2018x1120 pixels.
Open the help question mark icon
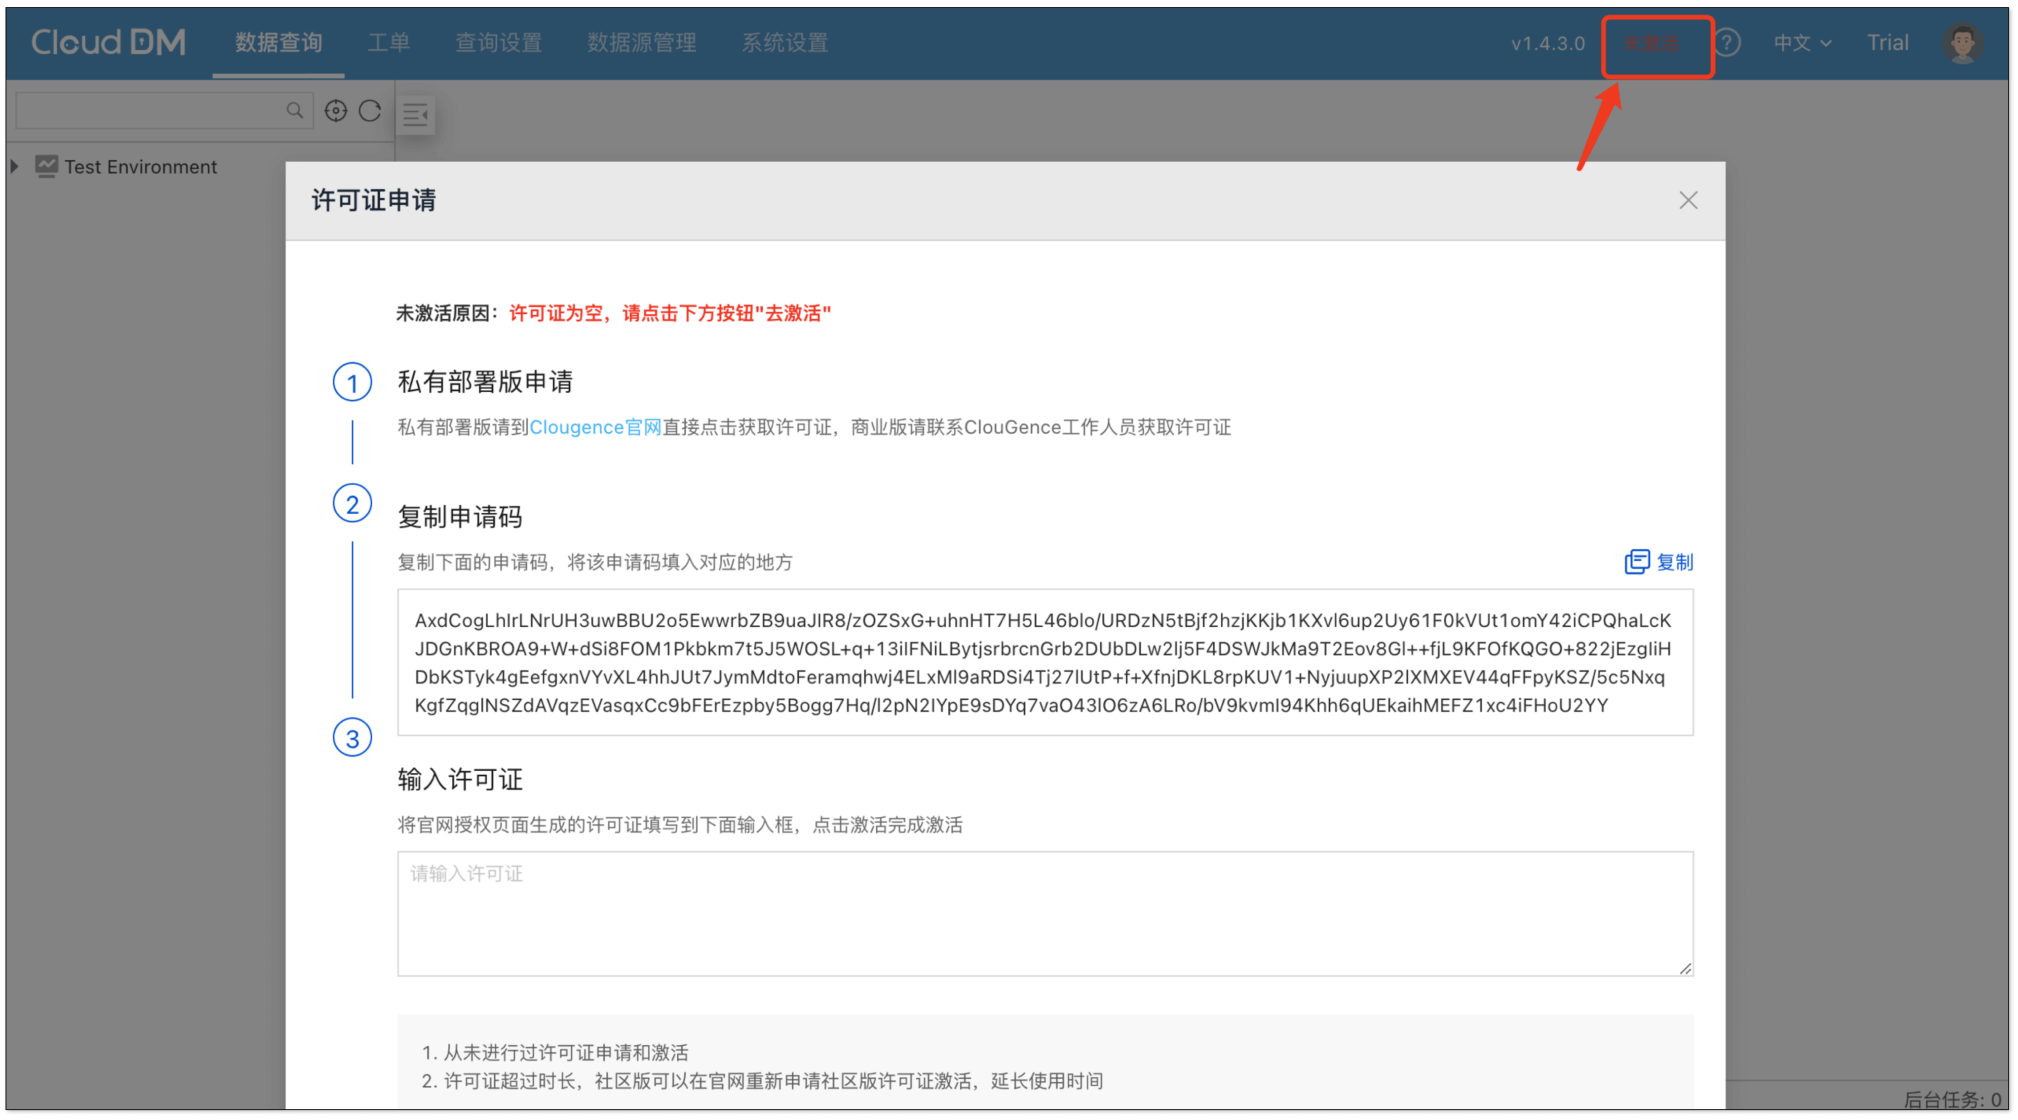[1727, 43]
